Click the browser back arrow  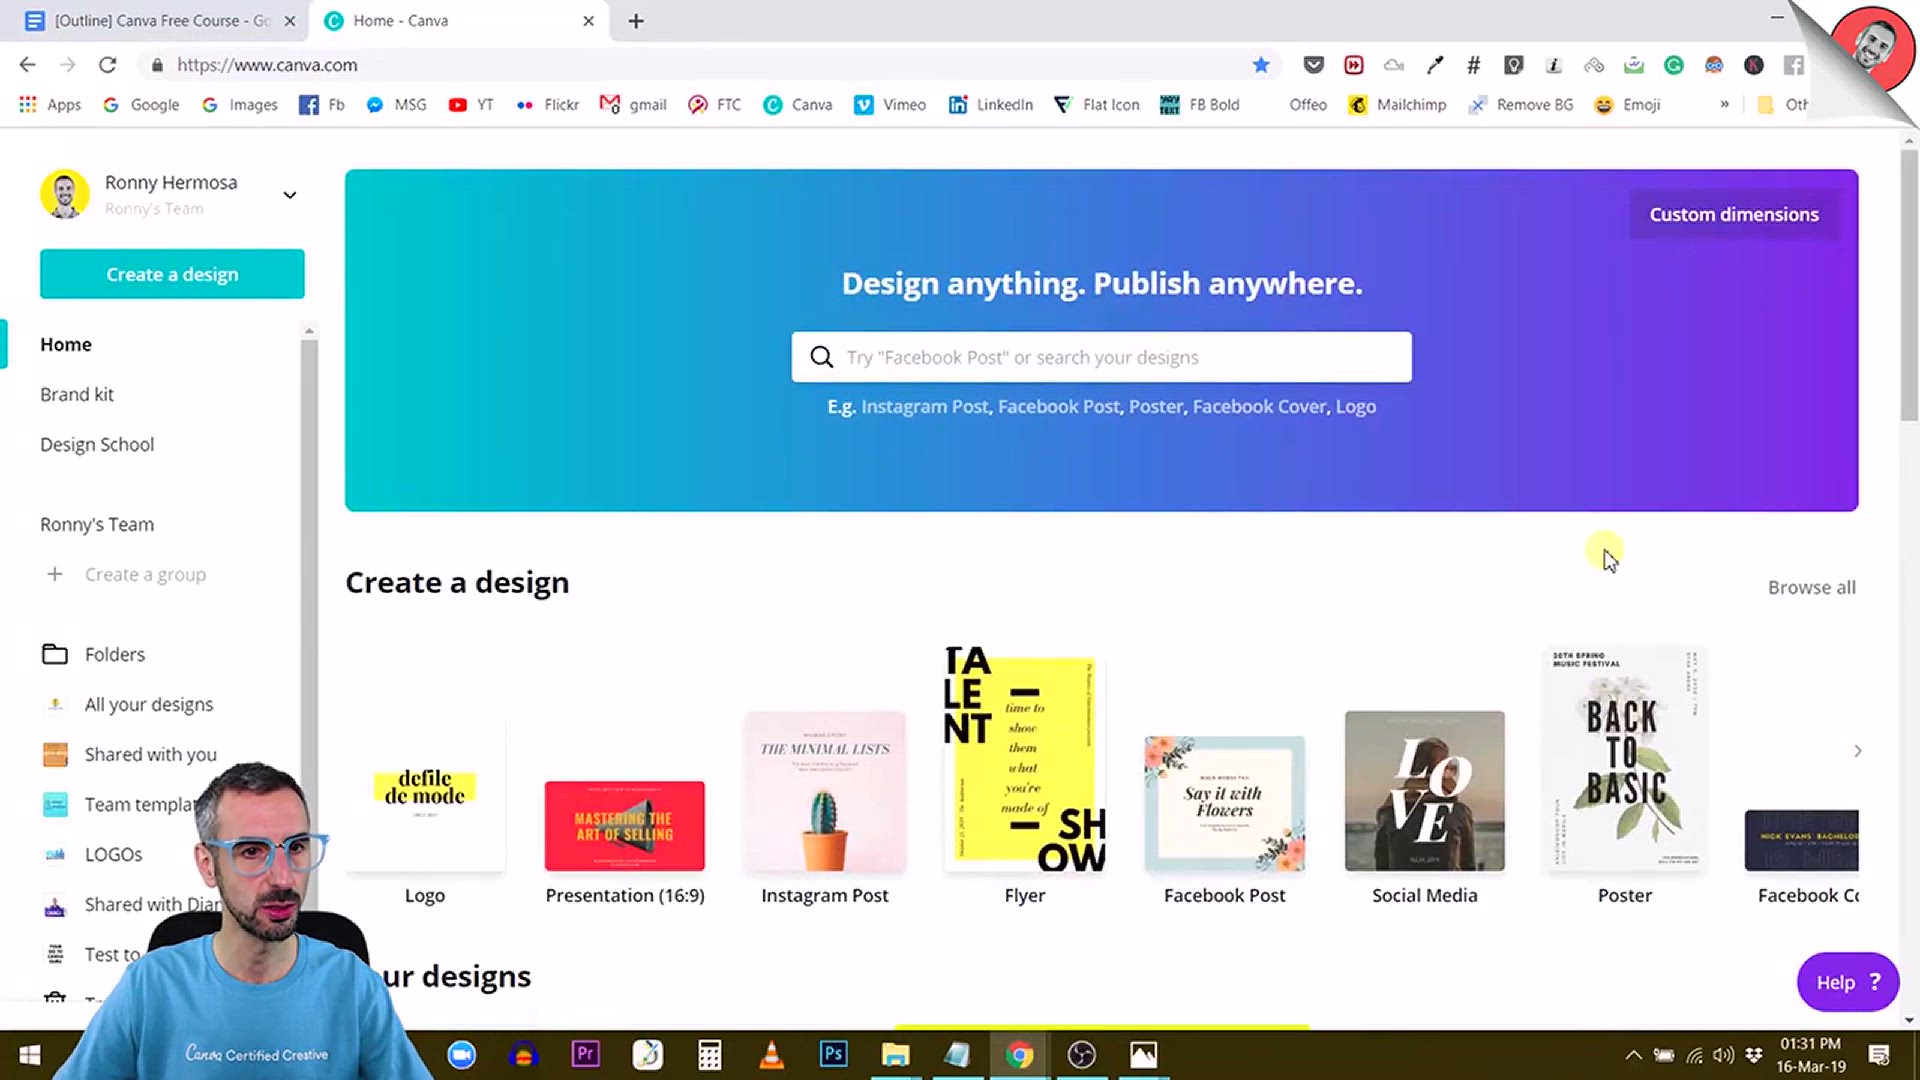pos(27,65)
